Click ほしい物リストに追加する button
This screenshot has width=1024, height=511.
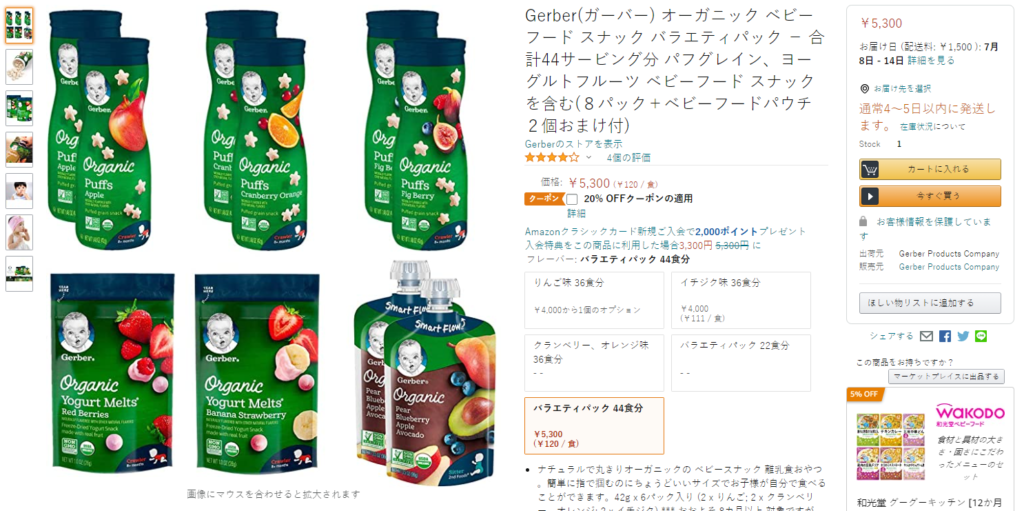(x=930, y=303)
